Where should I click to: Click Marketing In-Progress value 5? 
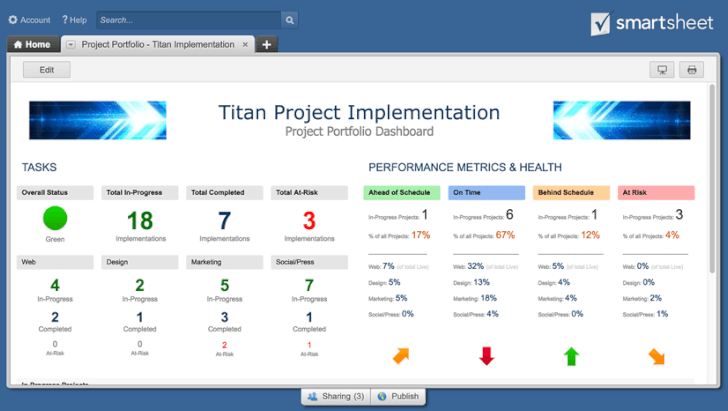224,285
